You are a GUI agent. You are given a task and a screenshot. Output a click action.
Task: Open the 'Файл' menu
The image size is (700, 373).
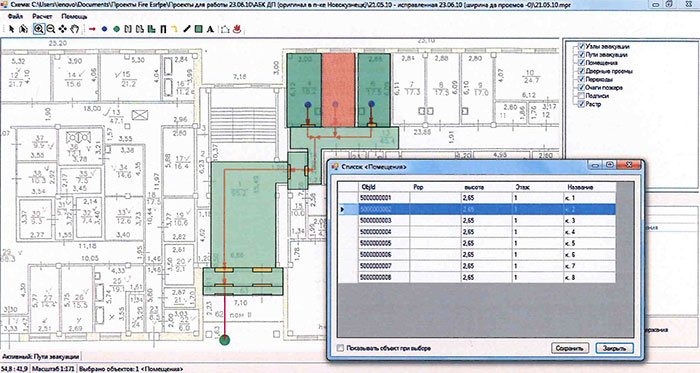16,17
